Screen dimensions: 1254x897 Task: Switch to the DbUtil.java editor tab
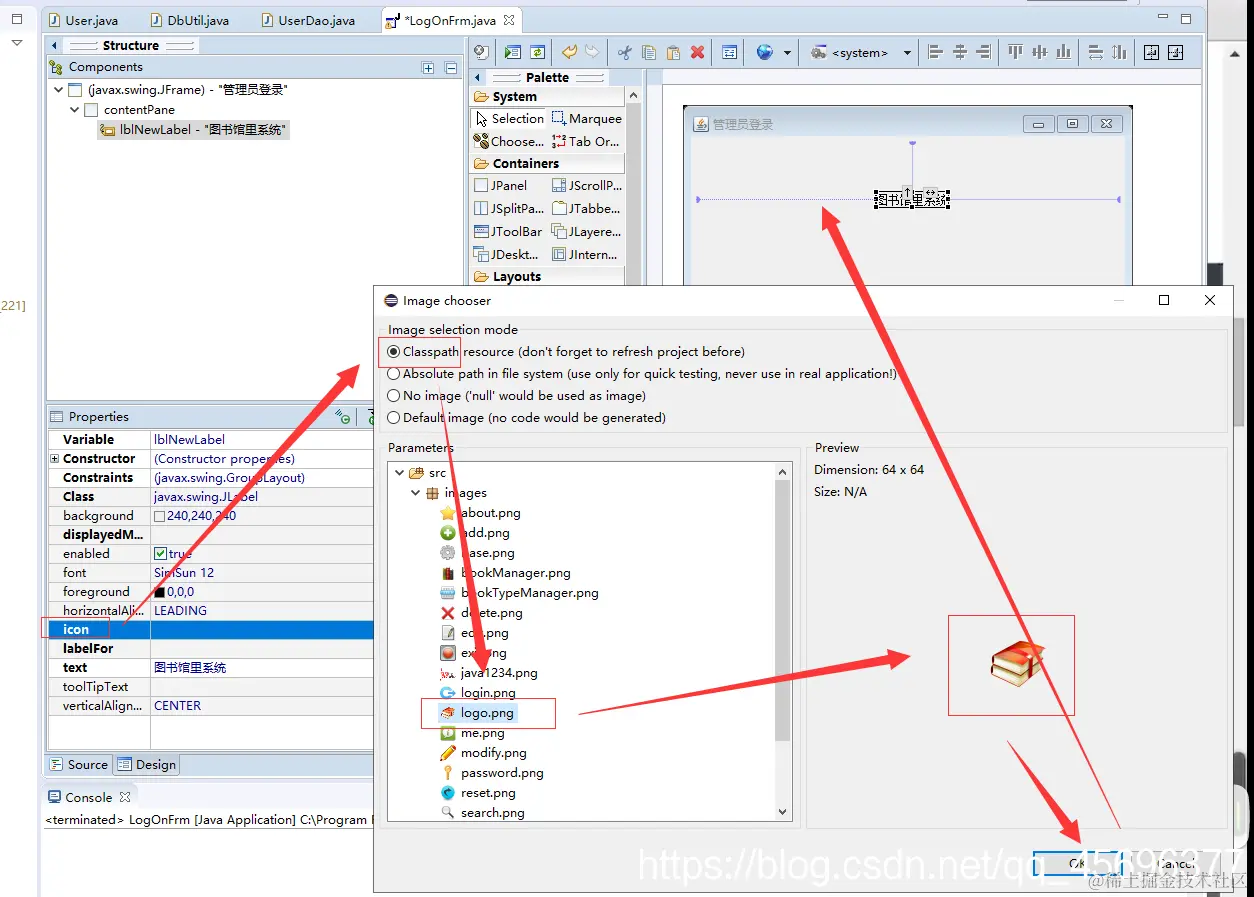click(189, 20)
